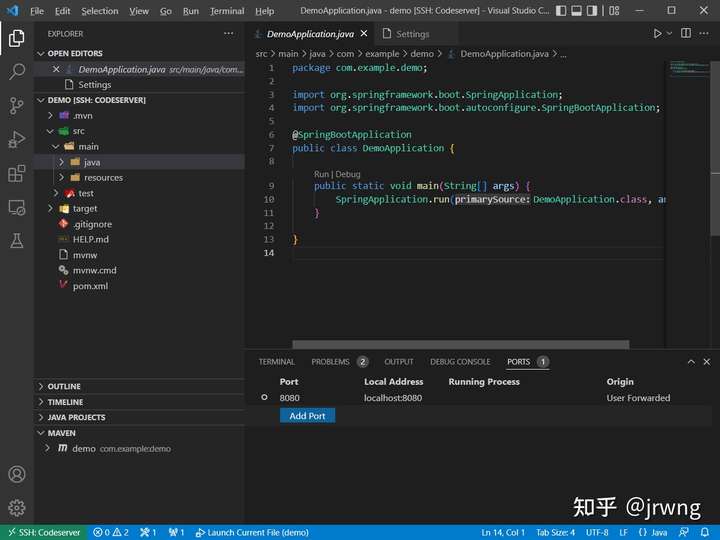Image resolution: width=720 pixels, height=540 pixels.
Task: Open pom.xml in the explorer
Action: [x=90, y=286]
